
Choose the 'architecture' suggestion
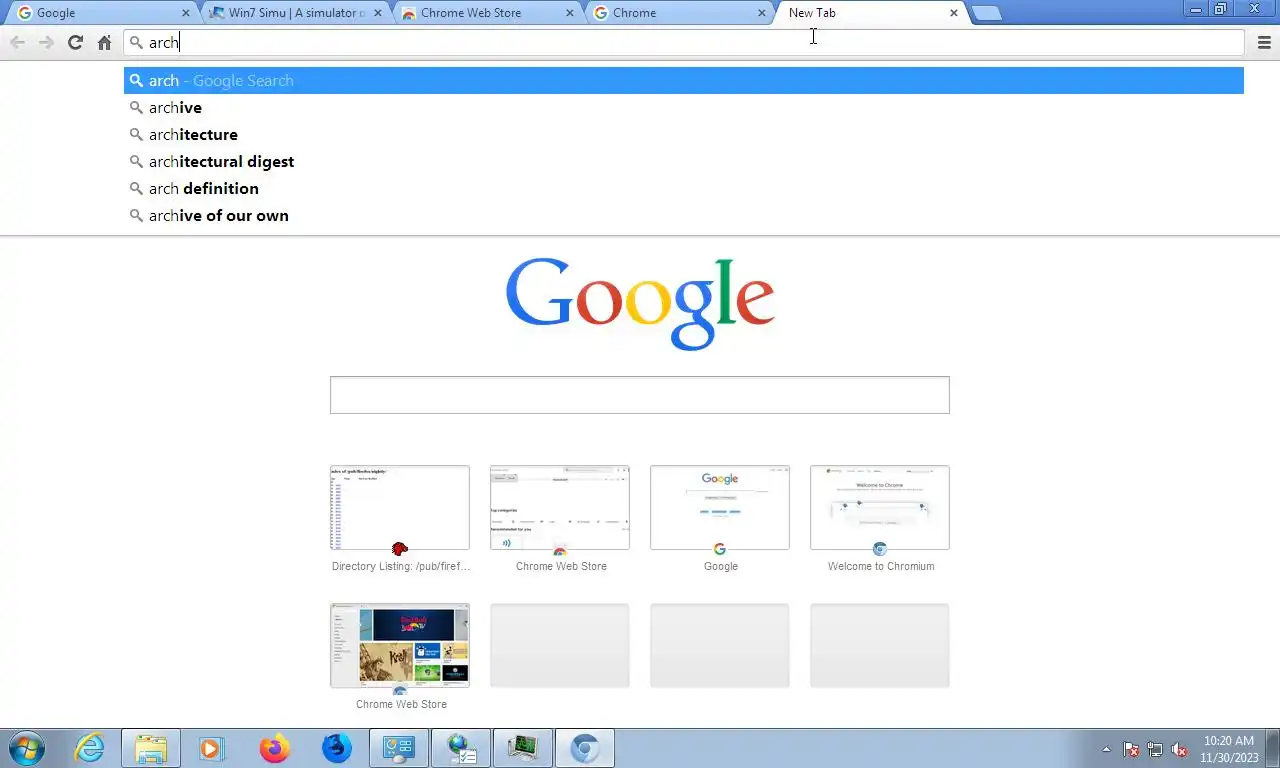tap(684, 134)
